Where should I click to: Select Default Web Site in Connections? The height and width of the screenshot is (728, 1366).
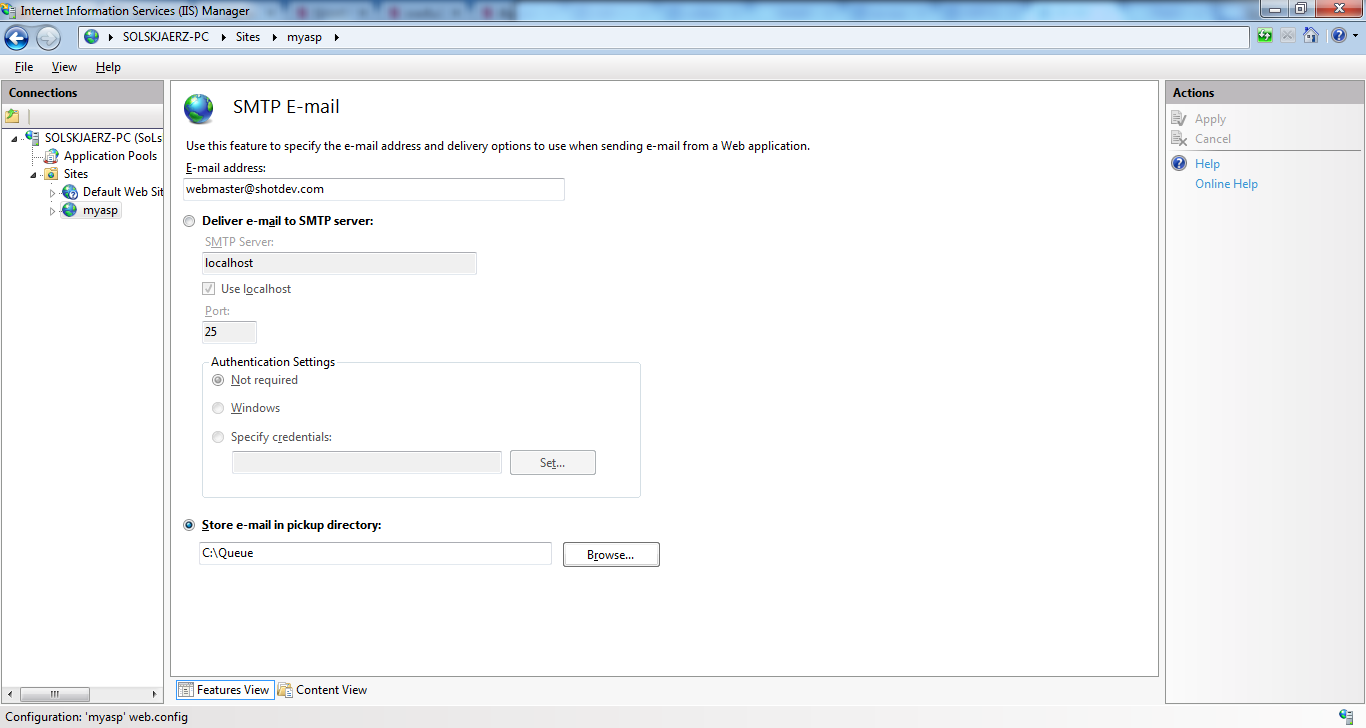click(x=122, y=192)
